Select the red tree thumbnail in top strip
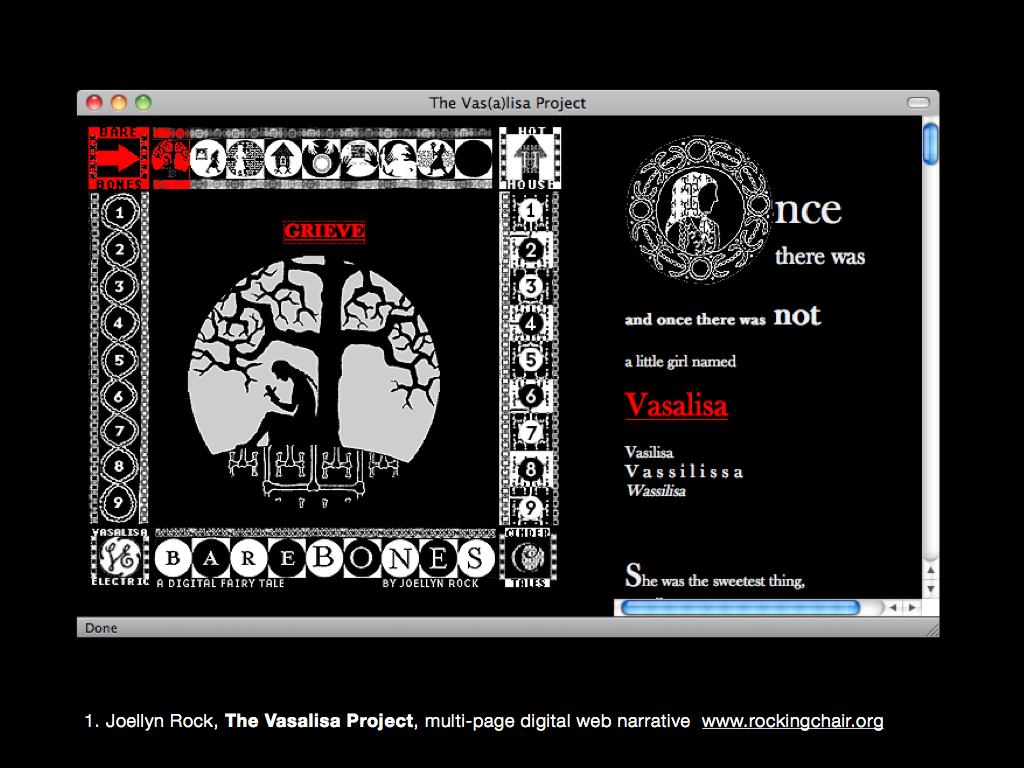1024x768 pixels. pyautogui.click(x=170, y=158)
